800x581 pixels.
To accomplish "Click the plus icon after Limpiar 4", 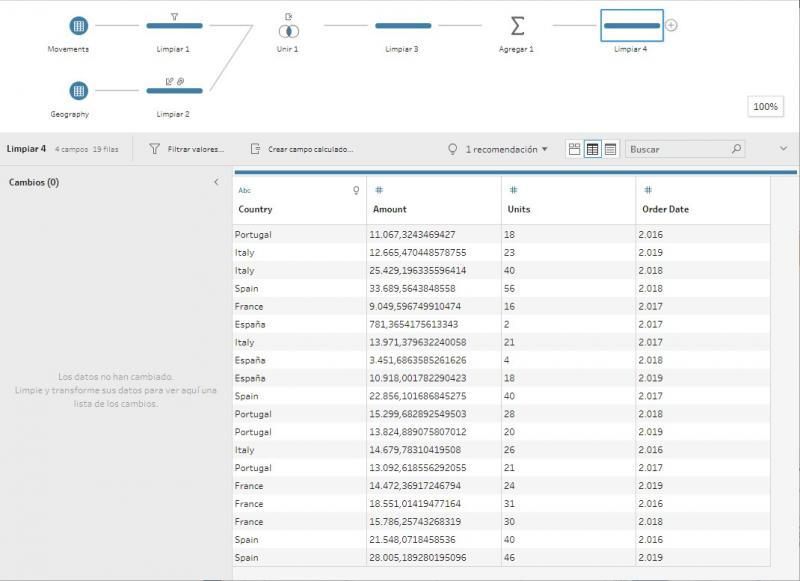I will [x=671, y=26].
